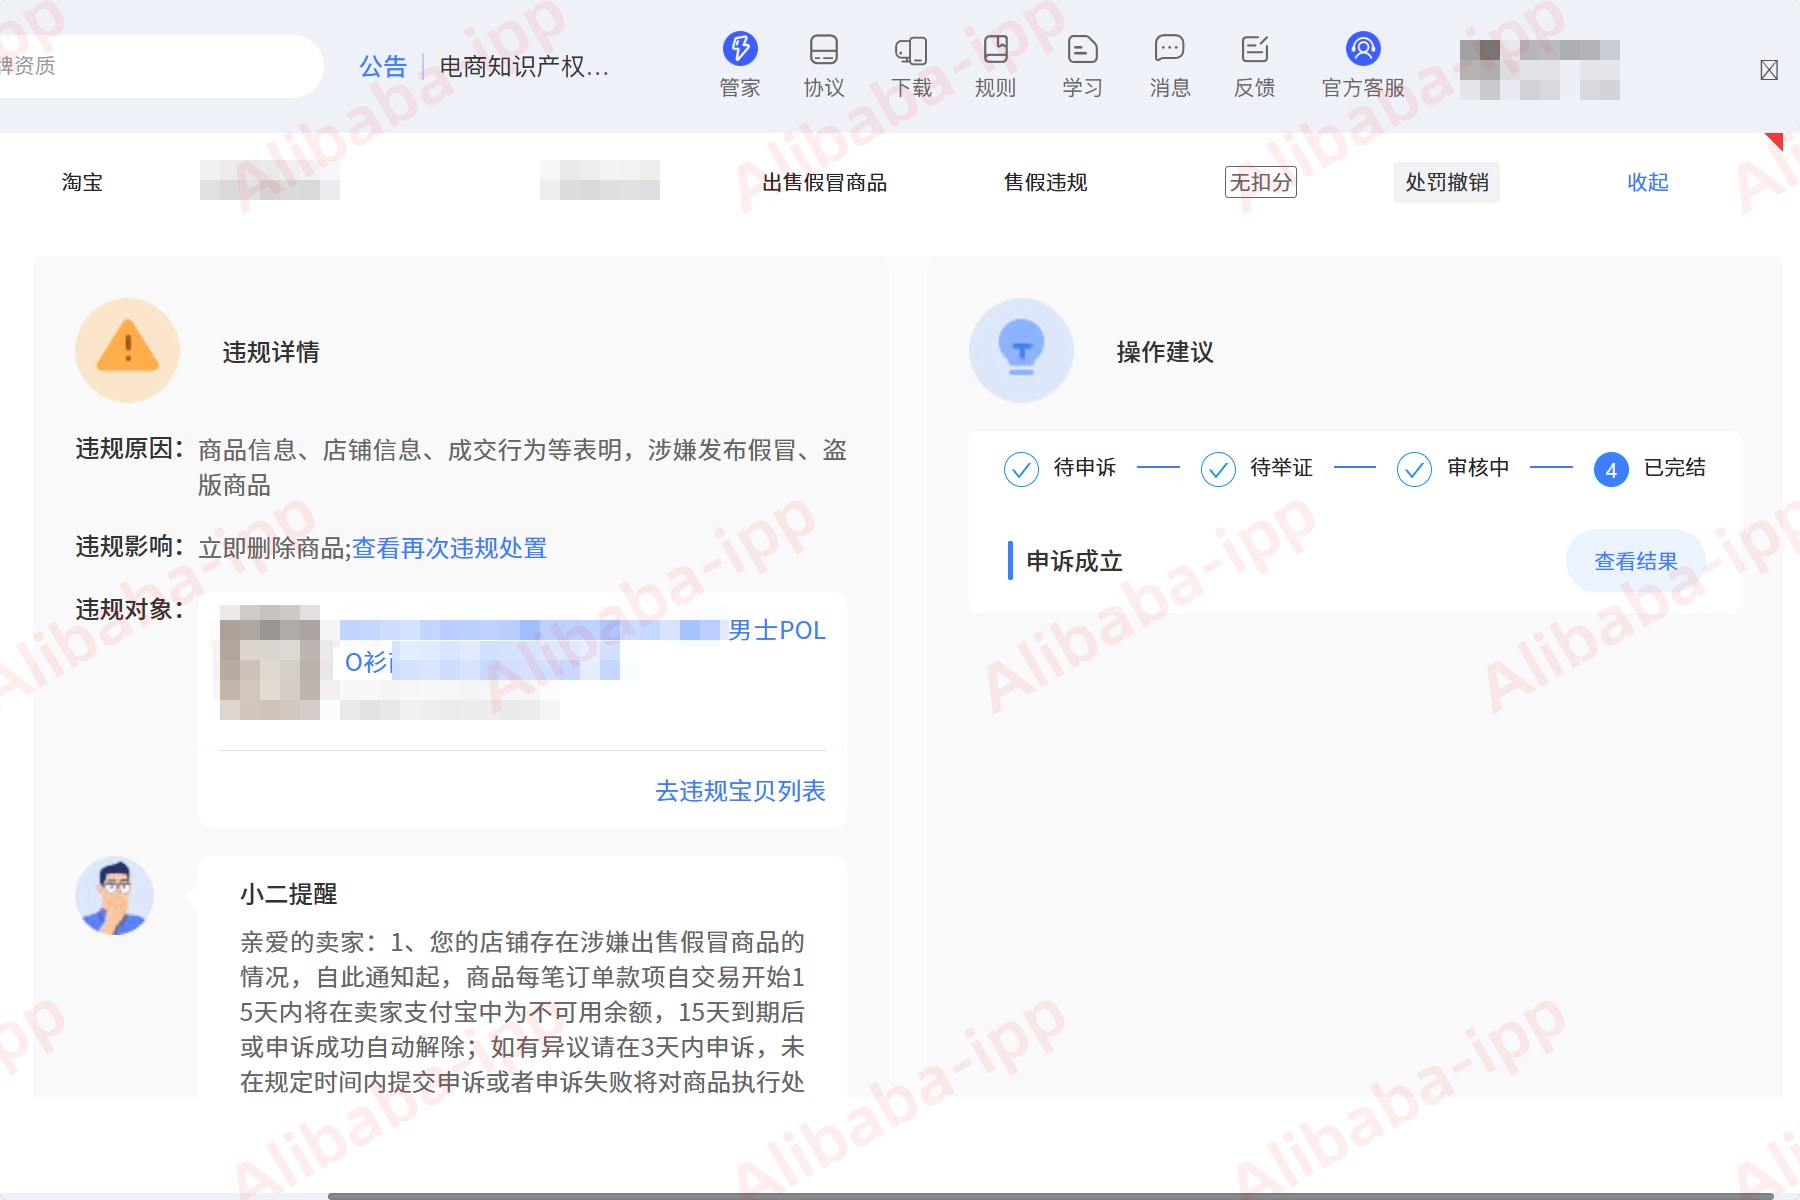Click the 查看结果 button
This screenshot has height=1200, width=1800.
click(1636, 561)
